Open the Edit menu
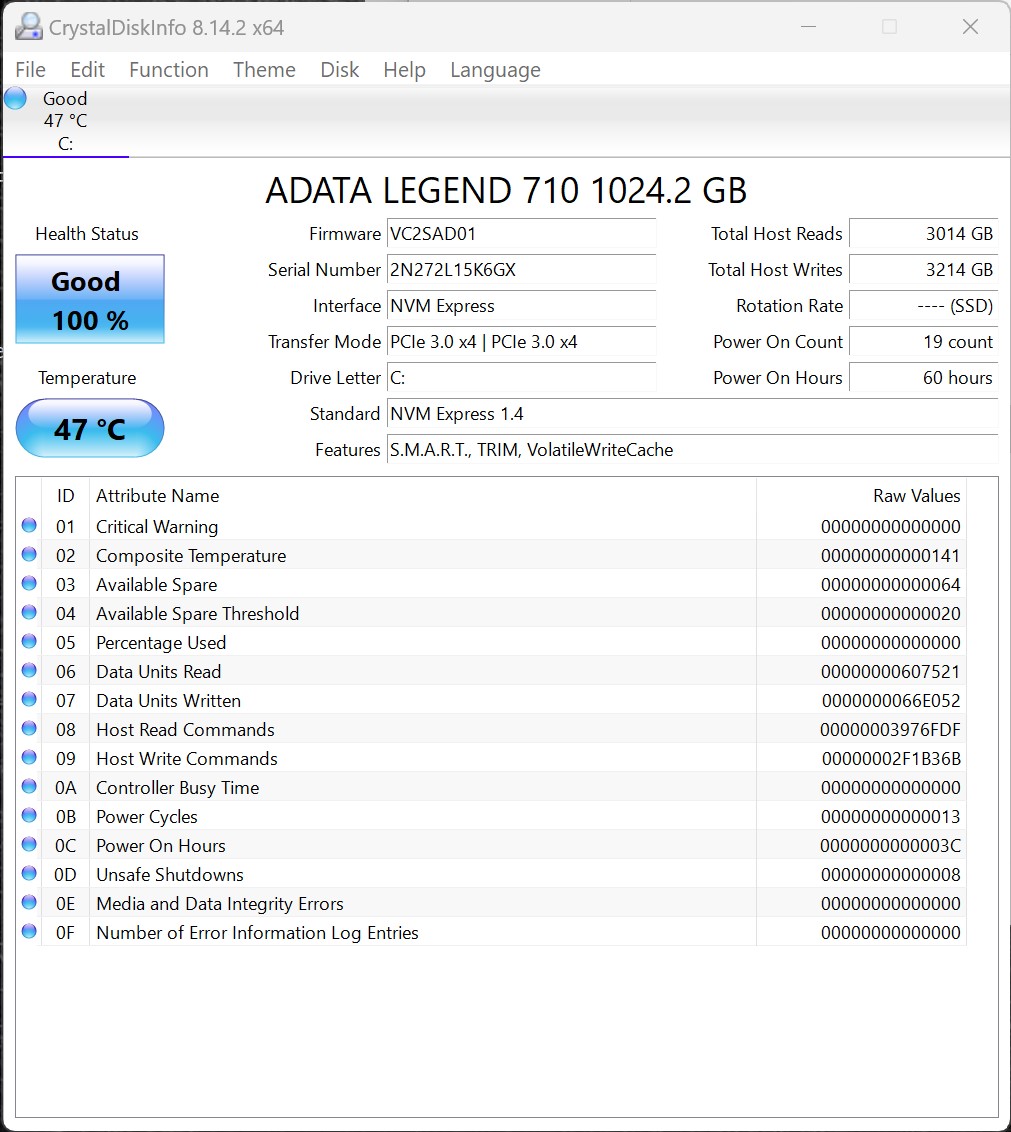Viewport: 1011px width, 1132px height. pos(87,69)
